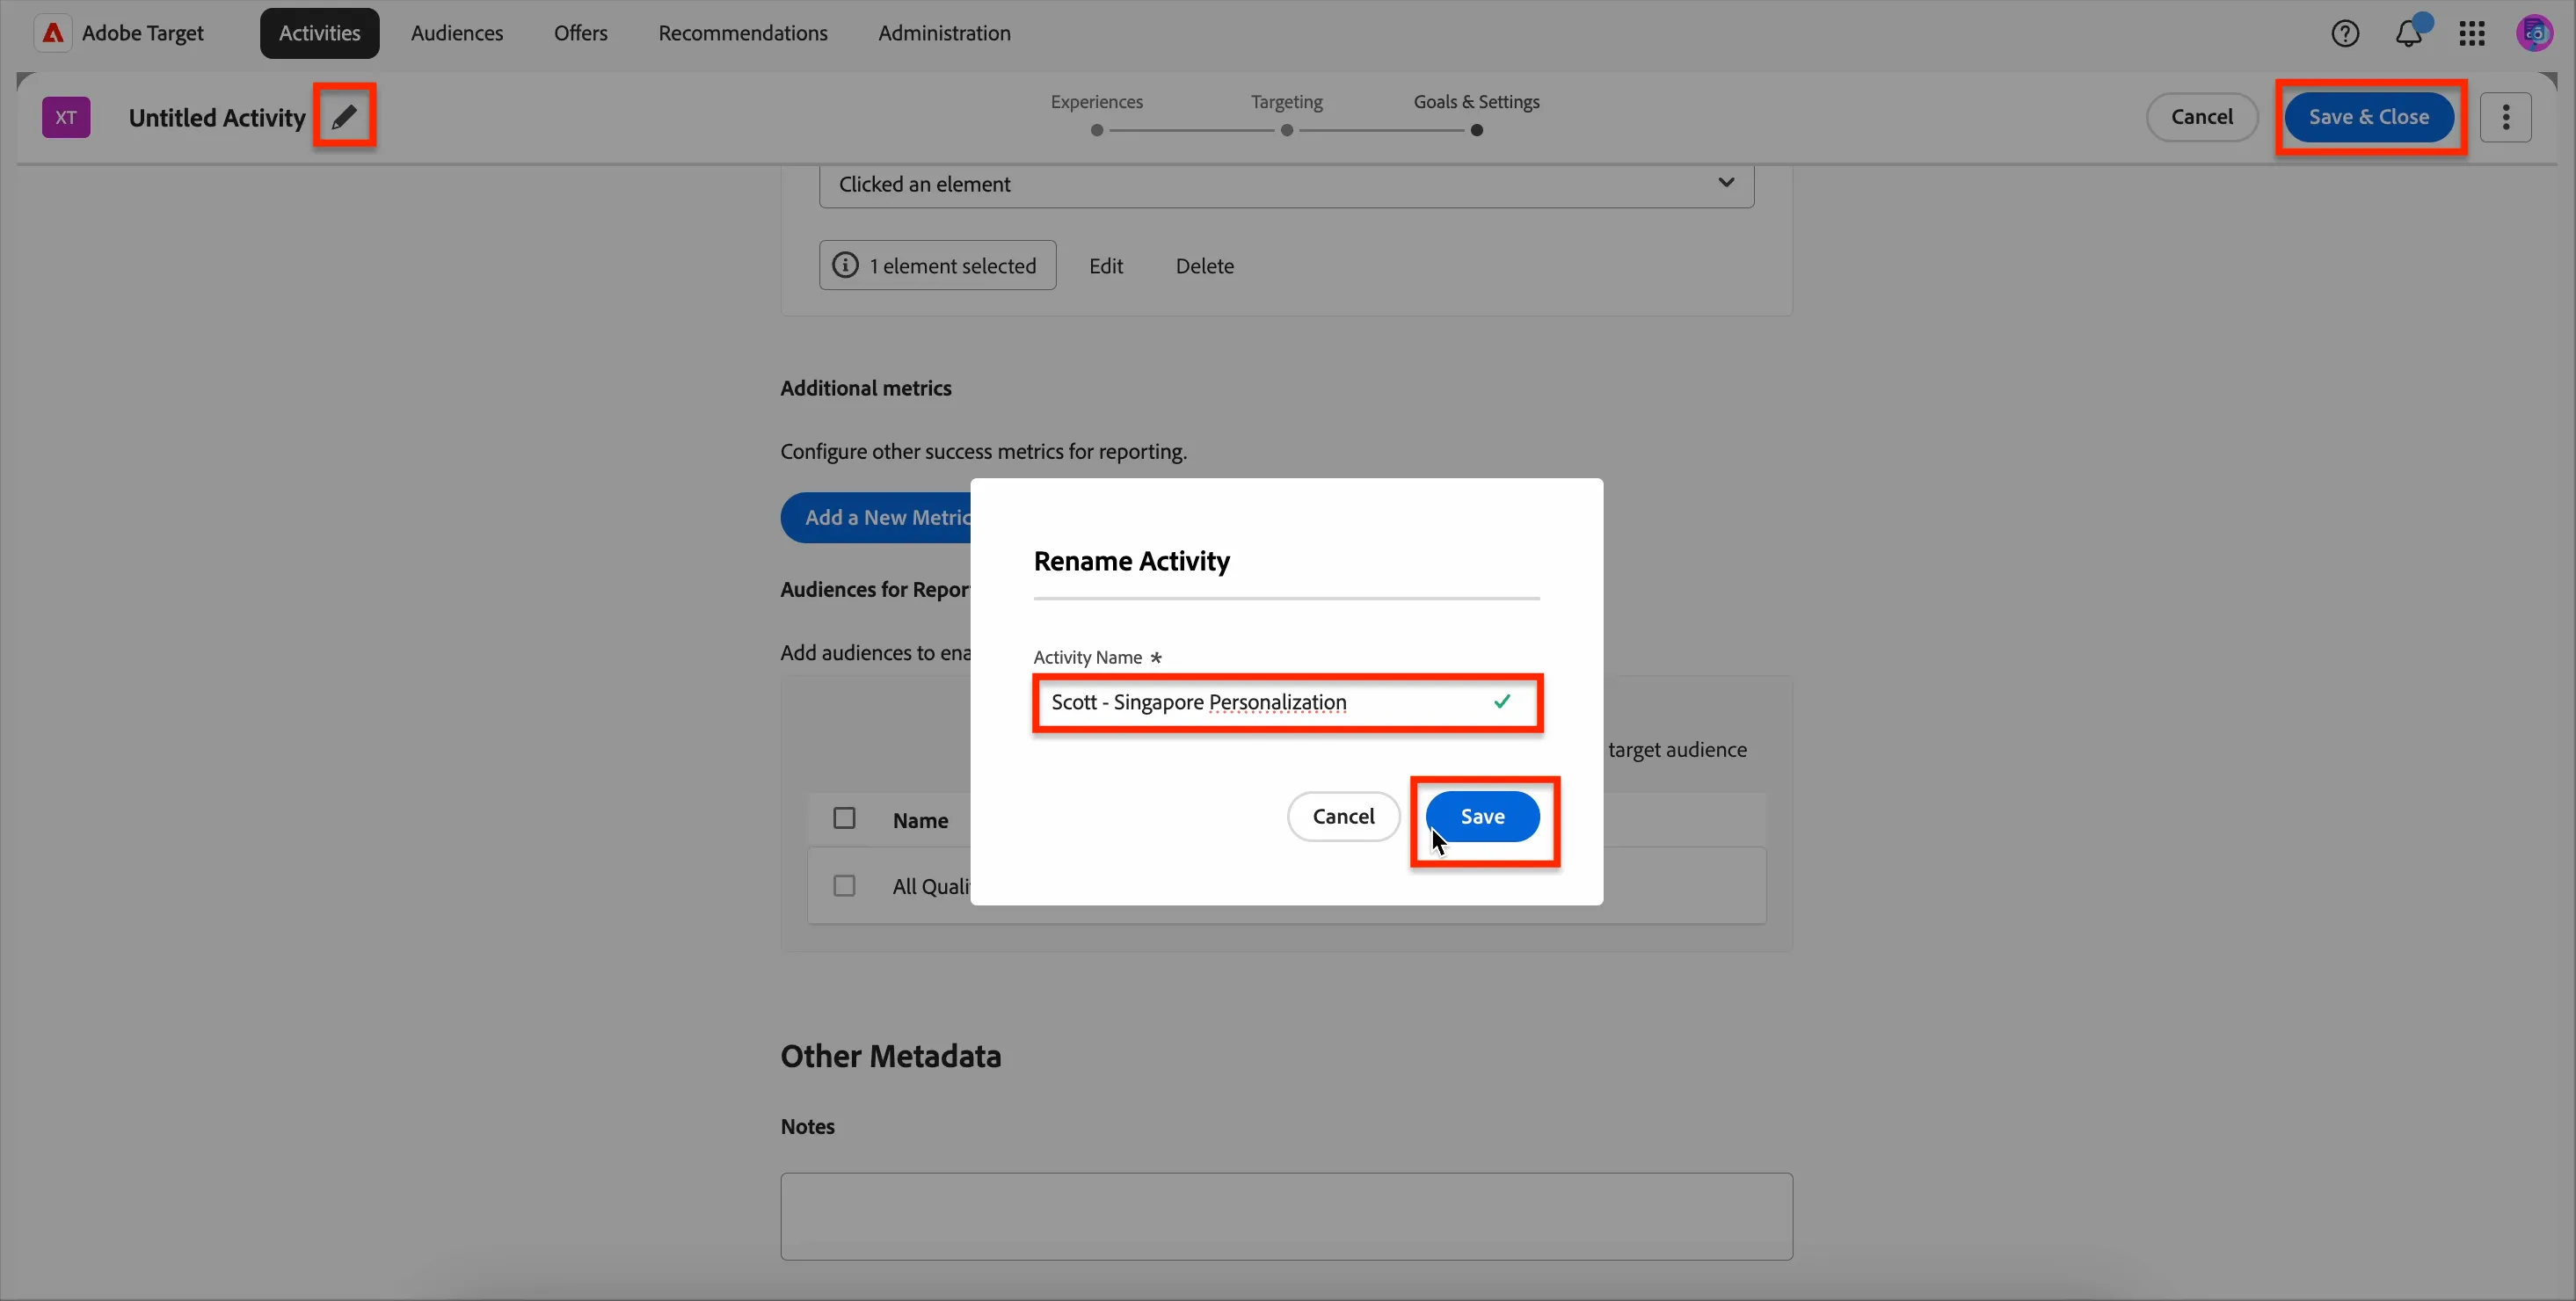Click the Untitled Activity title text
2576x1301 pixels.
click(x=217, y=118)
